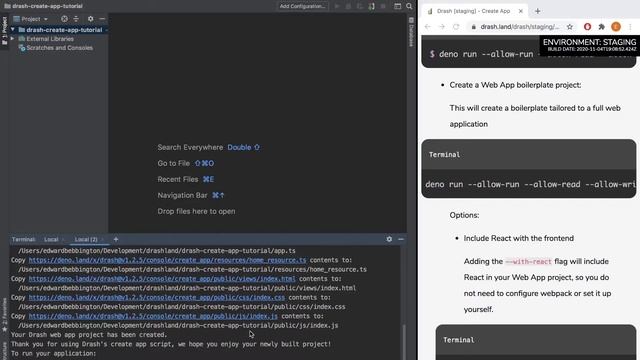Click the locate/select opened file icon
Screen dimensions: 640x360
coord(64,19)
